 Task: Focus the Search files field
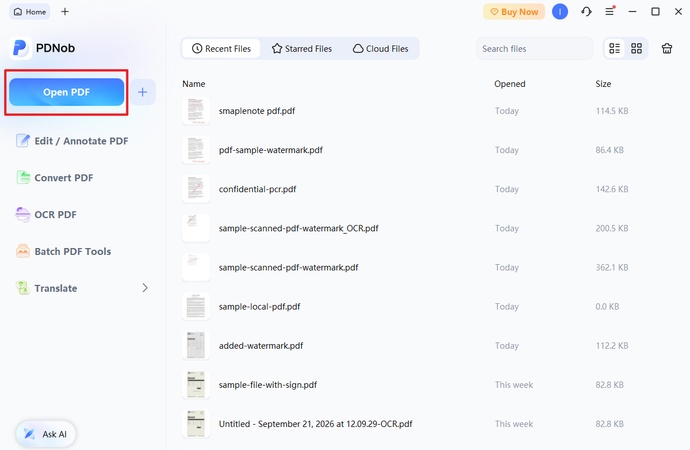tap(534, 48)
